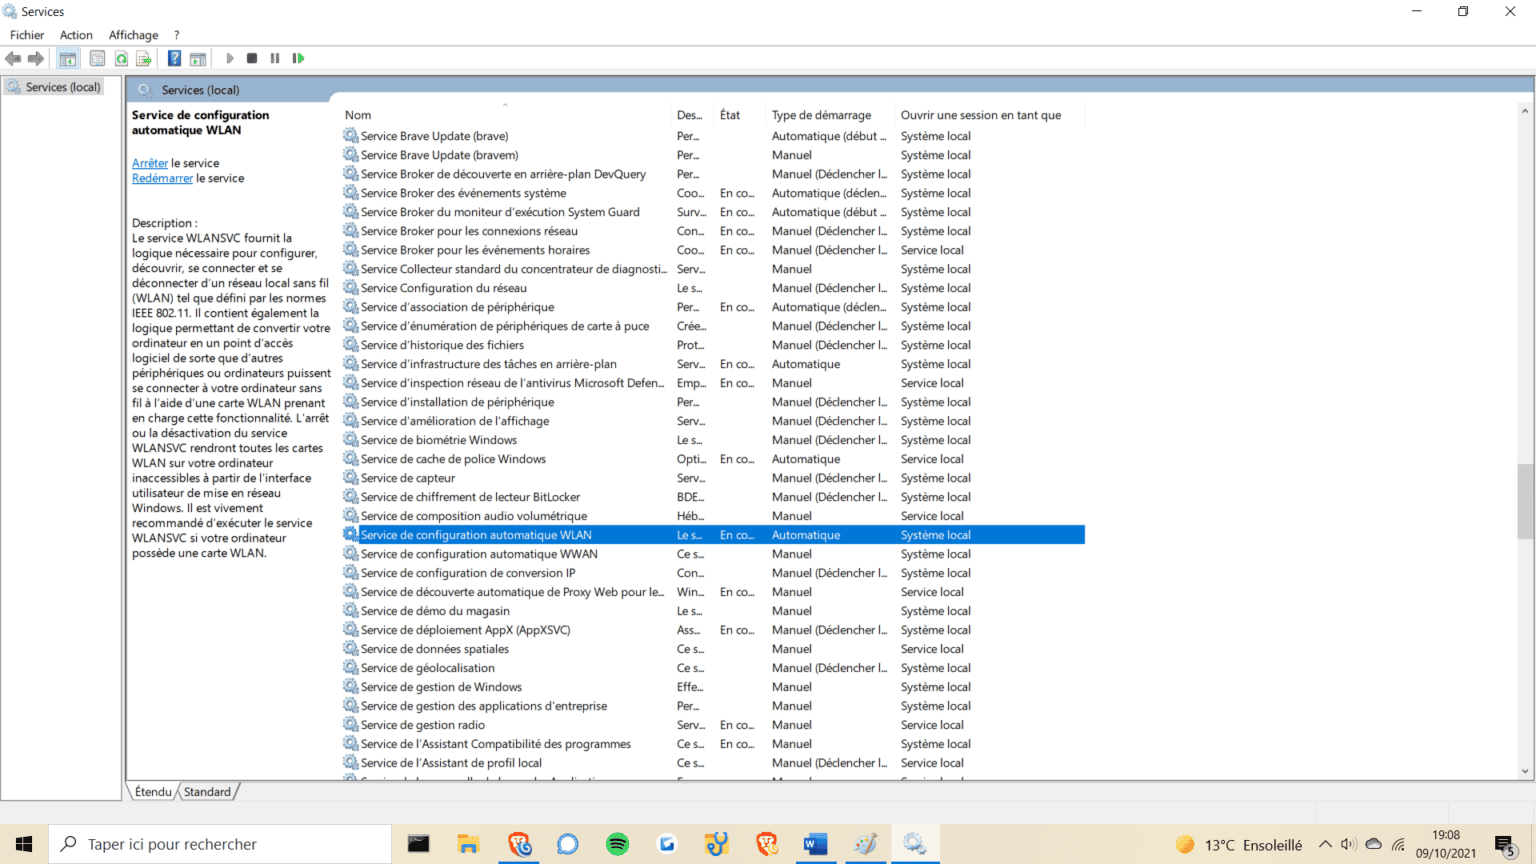
Task: Open Properties via the toolbar icon
Action: pyautogui.click(x=97, y=59)
